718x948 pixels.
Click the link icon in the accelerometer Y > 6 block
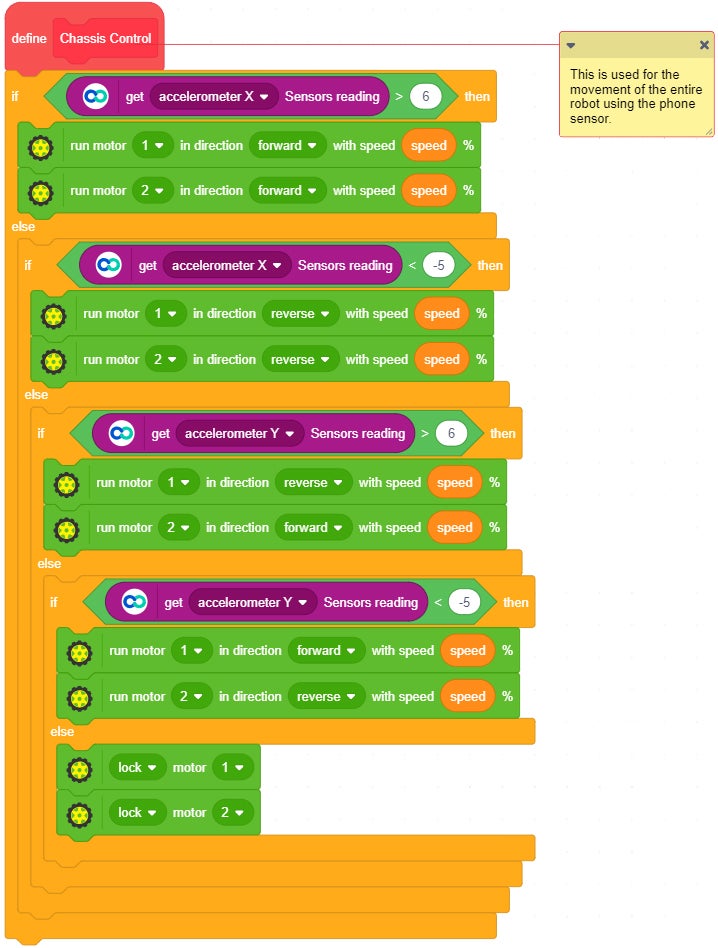pyautogui.click(x=122, y=434)
